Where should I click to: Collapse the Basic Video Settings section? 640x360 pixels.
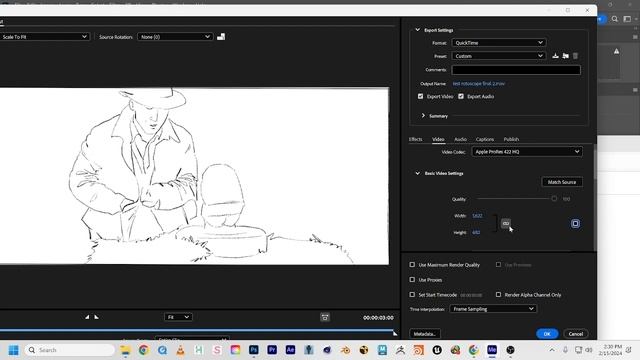(x=417, y=173)
